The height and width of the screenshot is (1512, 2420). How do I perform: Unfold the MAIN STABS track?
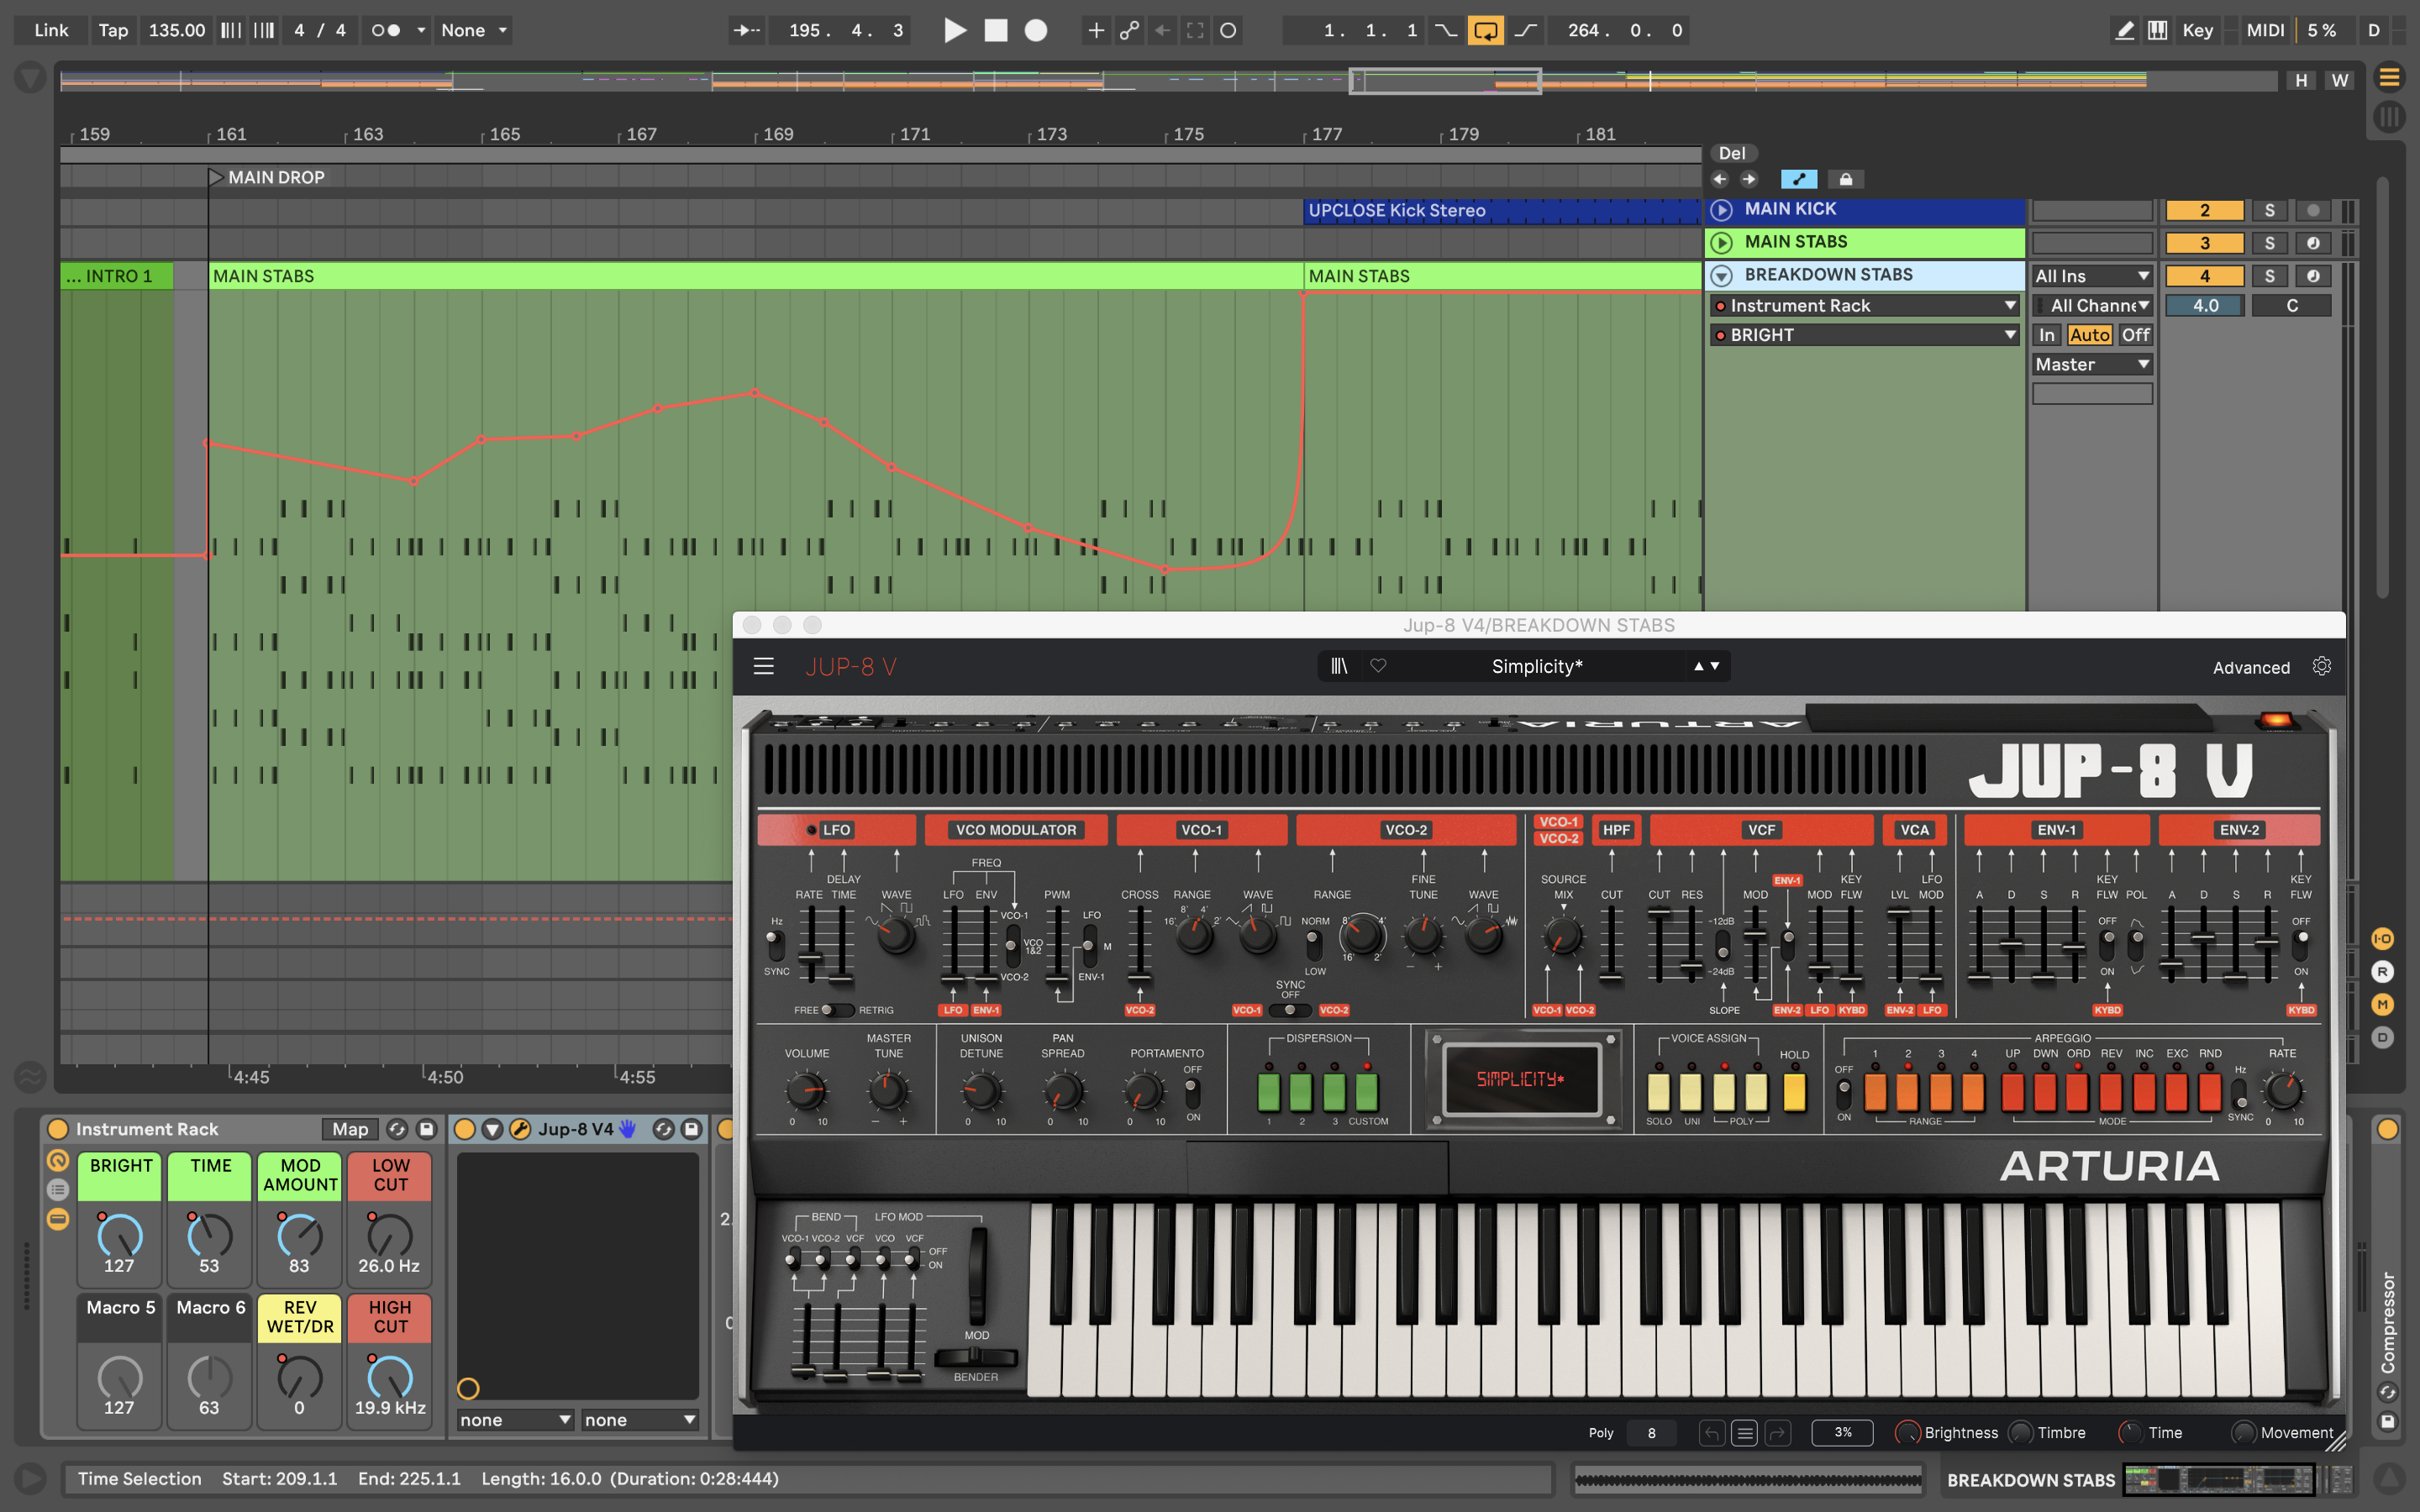1722,242
